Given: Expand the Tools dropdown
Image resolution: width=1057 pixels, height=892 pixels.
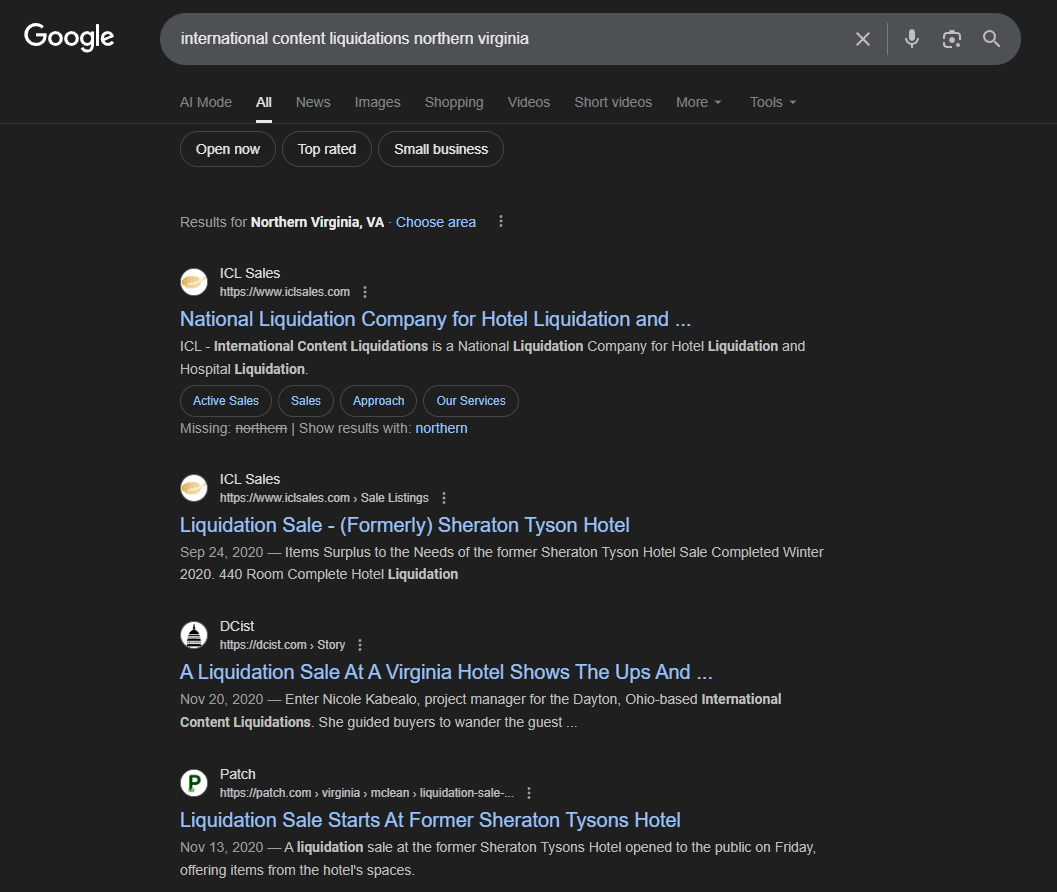Looking at the screenshot, I should click(x=773, y=102).
